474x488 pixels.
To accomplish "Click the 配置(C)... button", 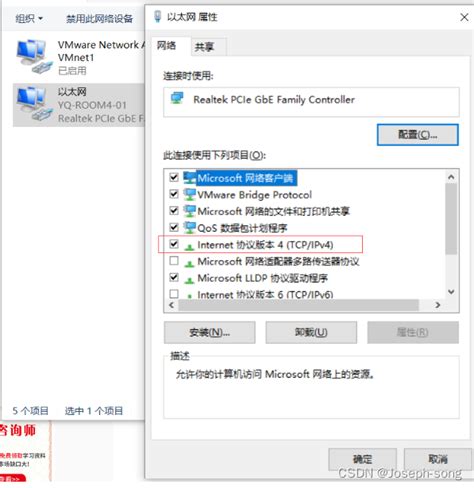I will (x=418, y=135).
